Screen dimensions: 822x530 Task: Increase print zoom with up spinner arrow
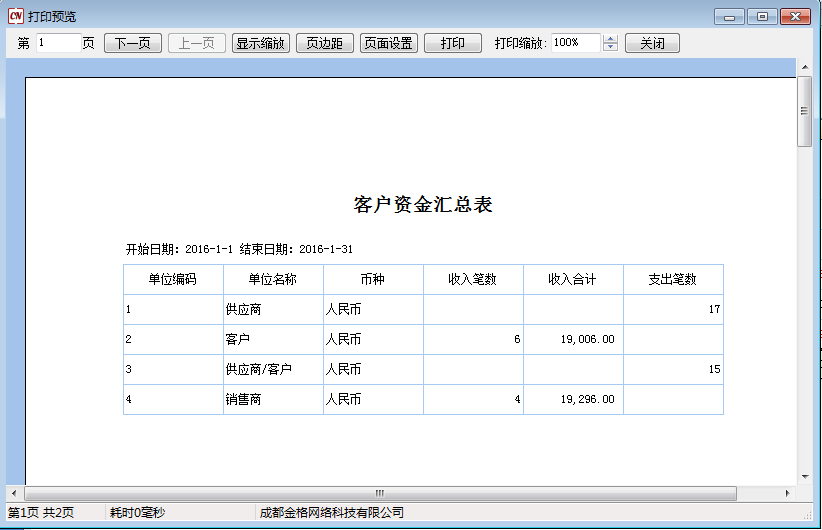coord(611,39)
